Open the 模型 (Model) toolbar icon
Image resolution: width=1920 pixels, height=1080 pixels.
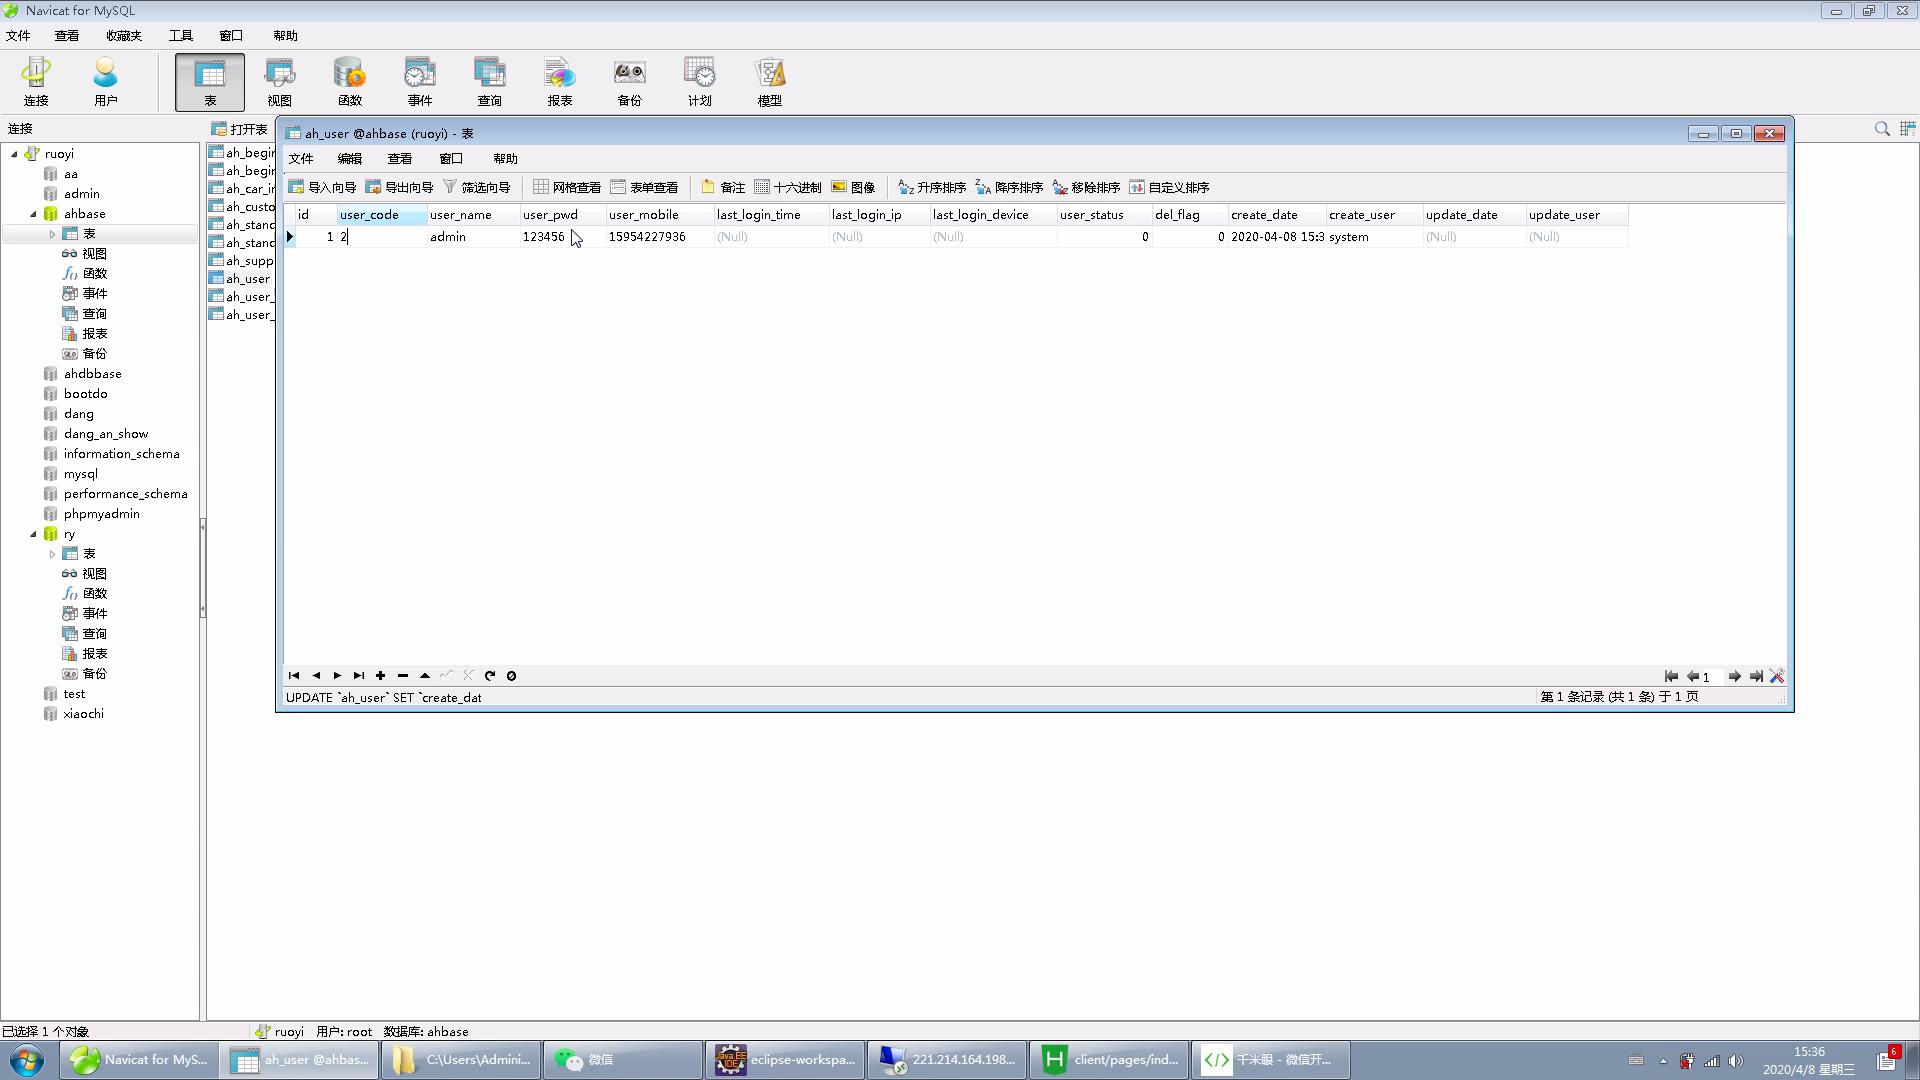tap(769, 80)
